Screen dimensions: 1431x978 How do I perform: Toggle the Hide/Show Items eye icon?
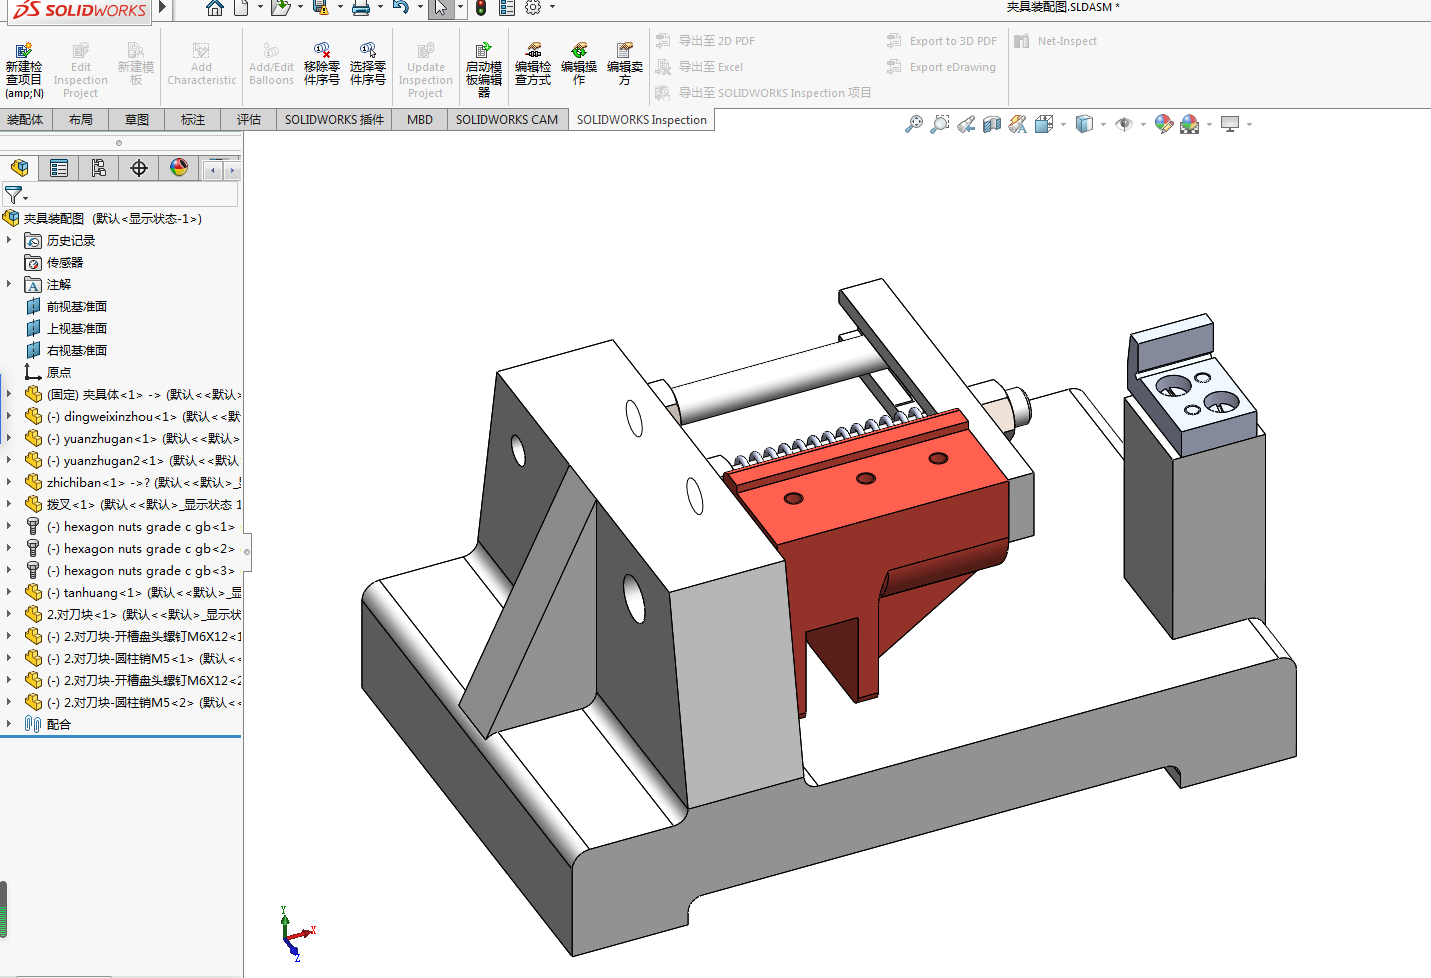1124,124
